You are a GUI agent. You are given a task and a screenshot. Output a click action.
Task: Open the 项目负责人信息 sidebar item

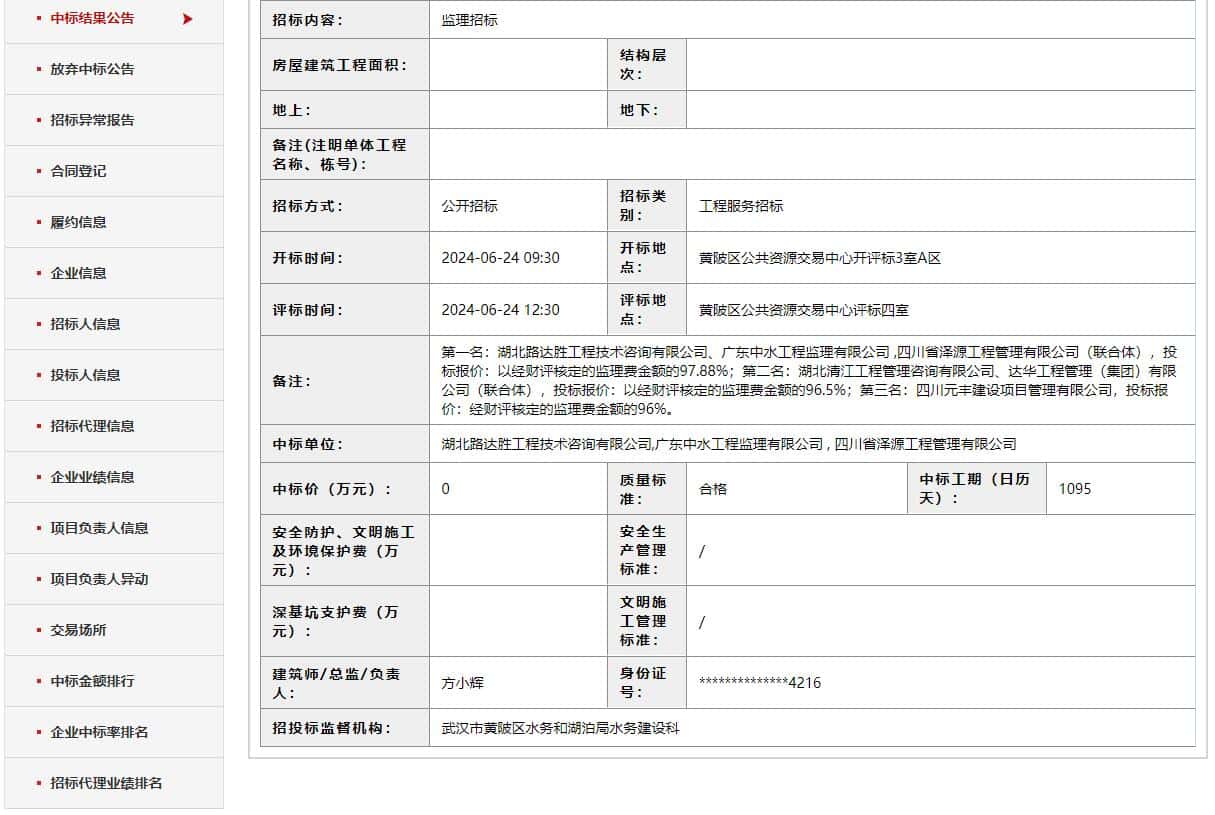99,528
